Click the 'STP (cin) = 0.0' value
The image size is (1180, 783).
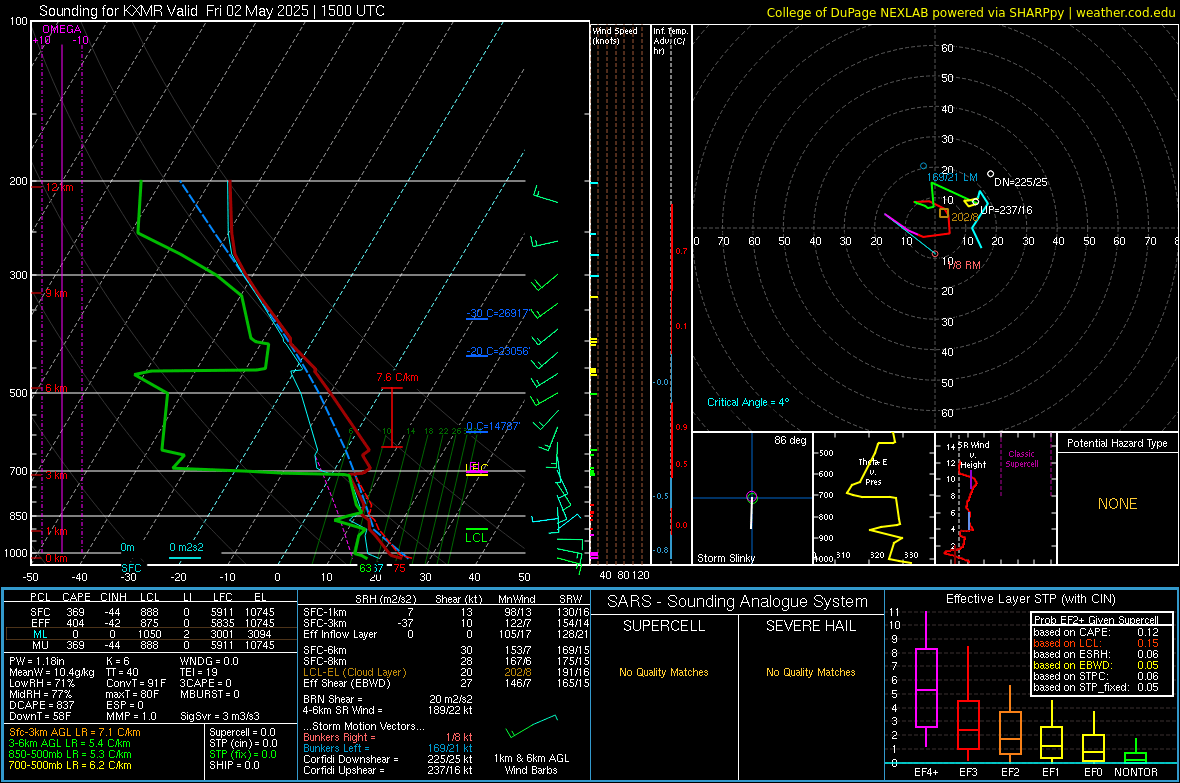coord(243,743)
